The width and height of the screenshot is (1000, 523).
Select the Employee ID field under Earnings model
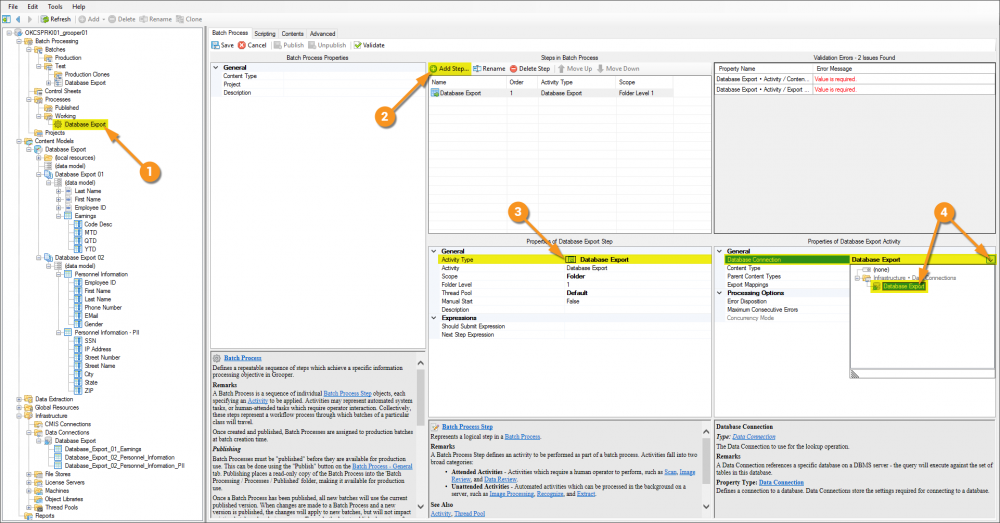tap(90, 207)
